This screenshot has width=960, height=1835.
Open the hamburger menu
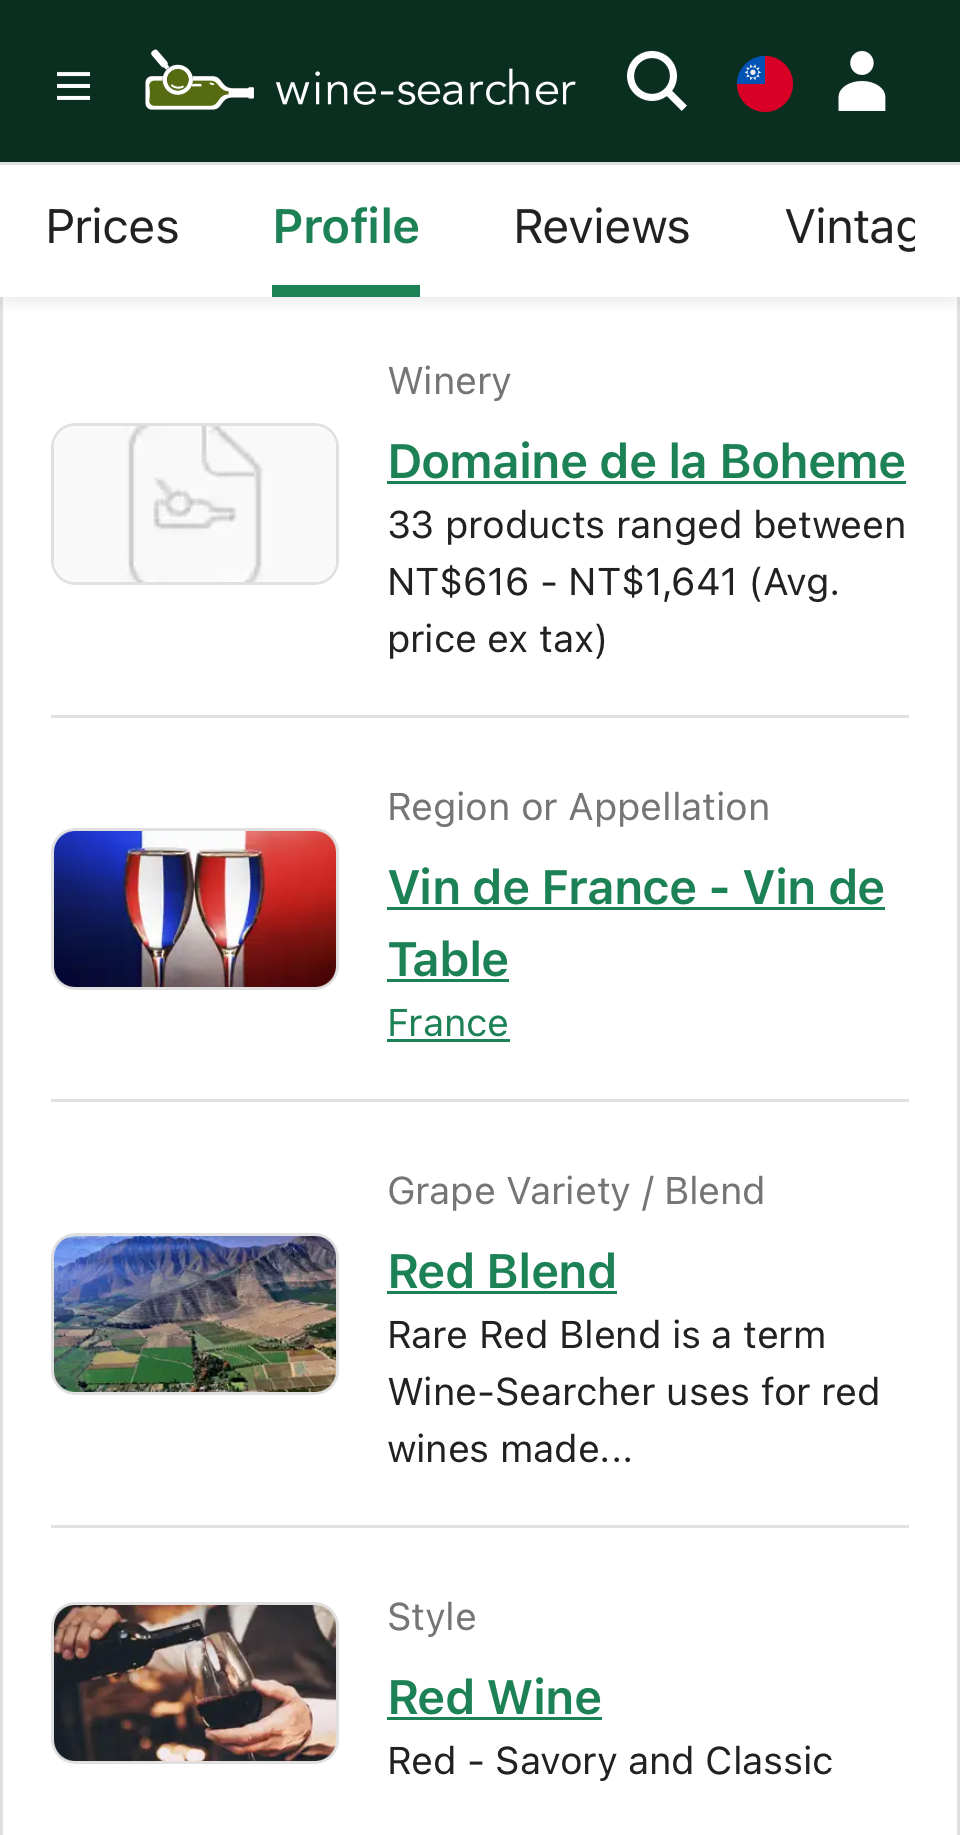coord(73,87)
